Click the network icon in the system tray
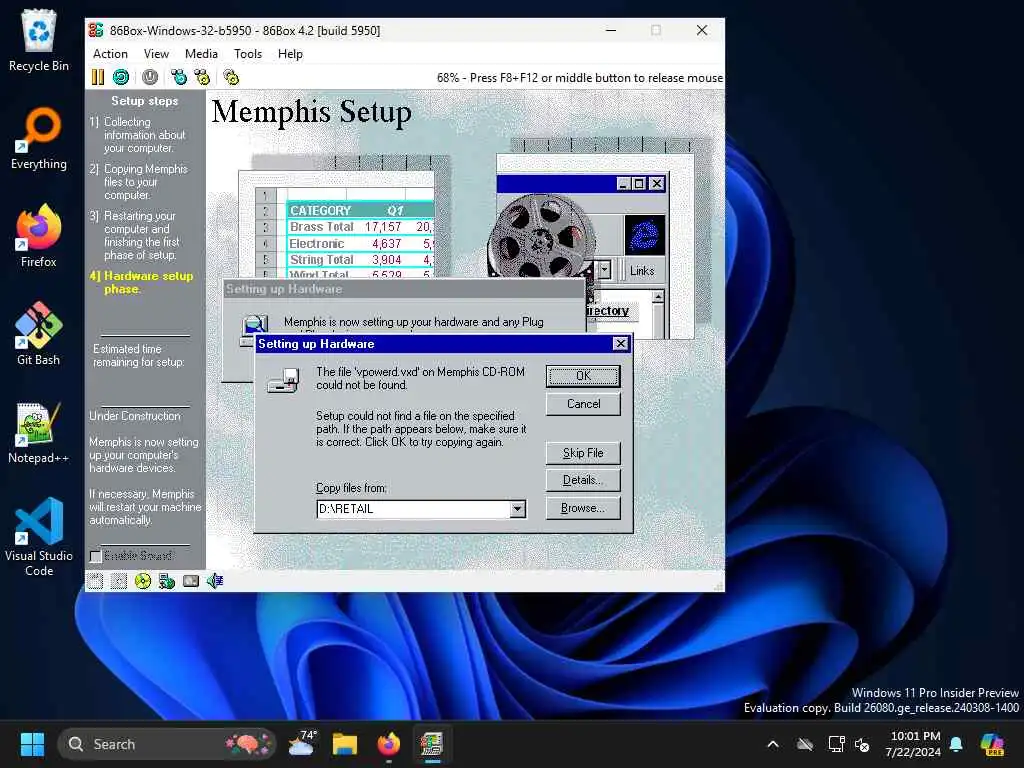The height and width of the screenshot is (768, 1024). click(837, 744)
